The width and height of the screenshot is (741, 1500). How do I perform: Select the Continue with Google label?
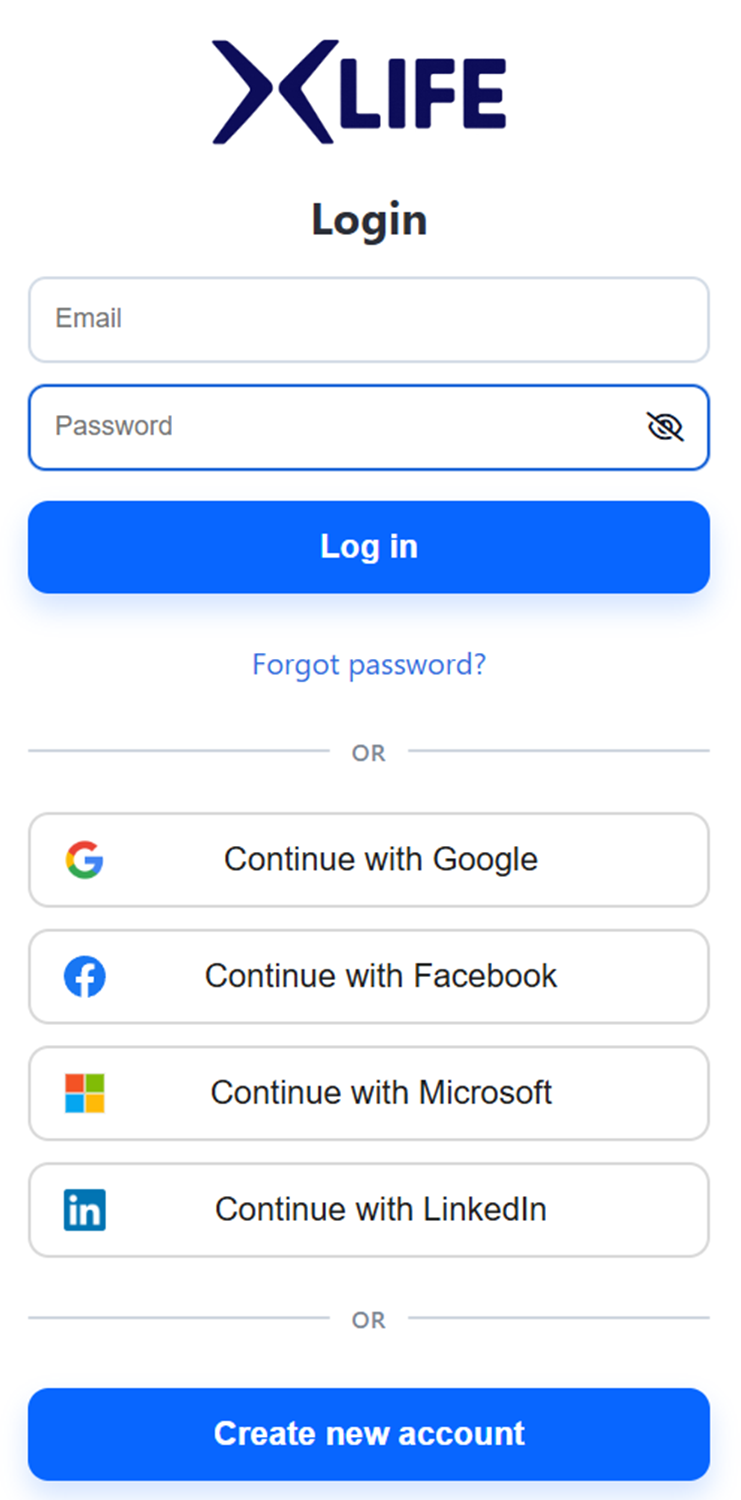click(381, 859)
